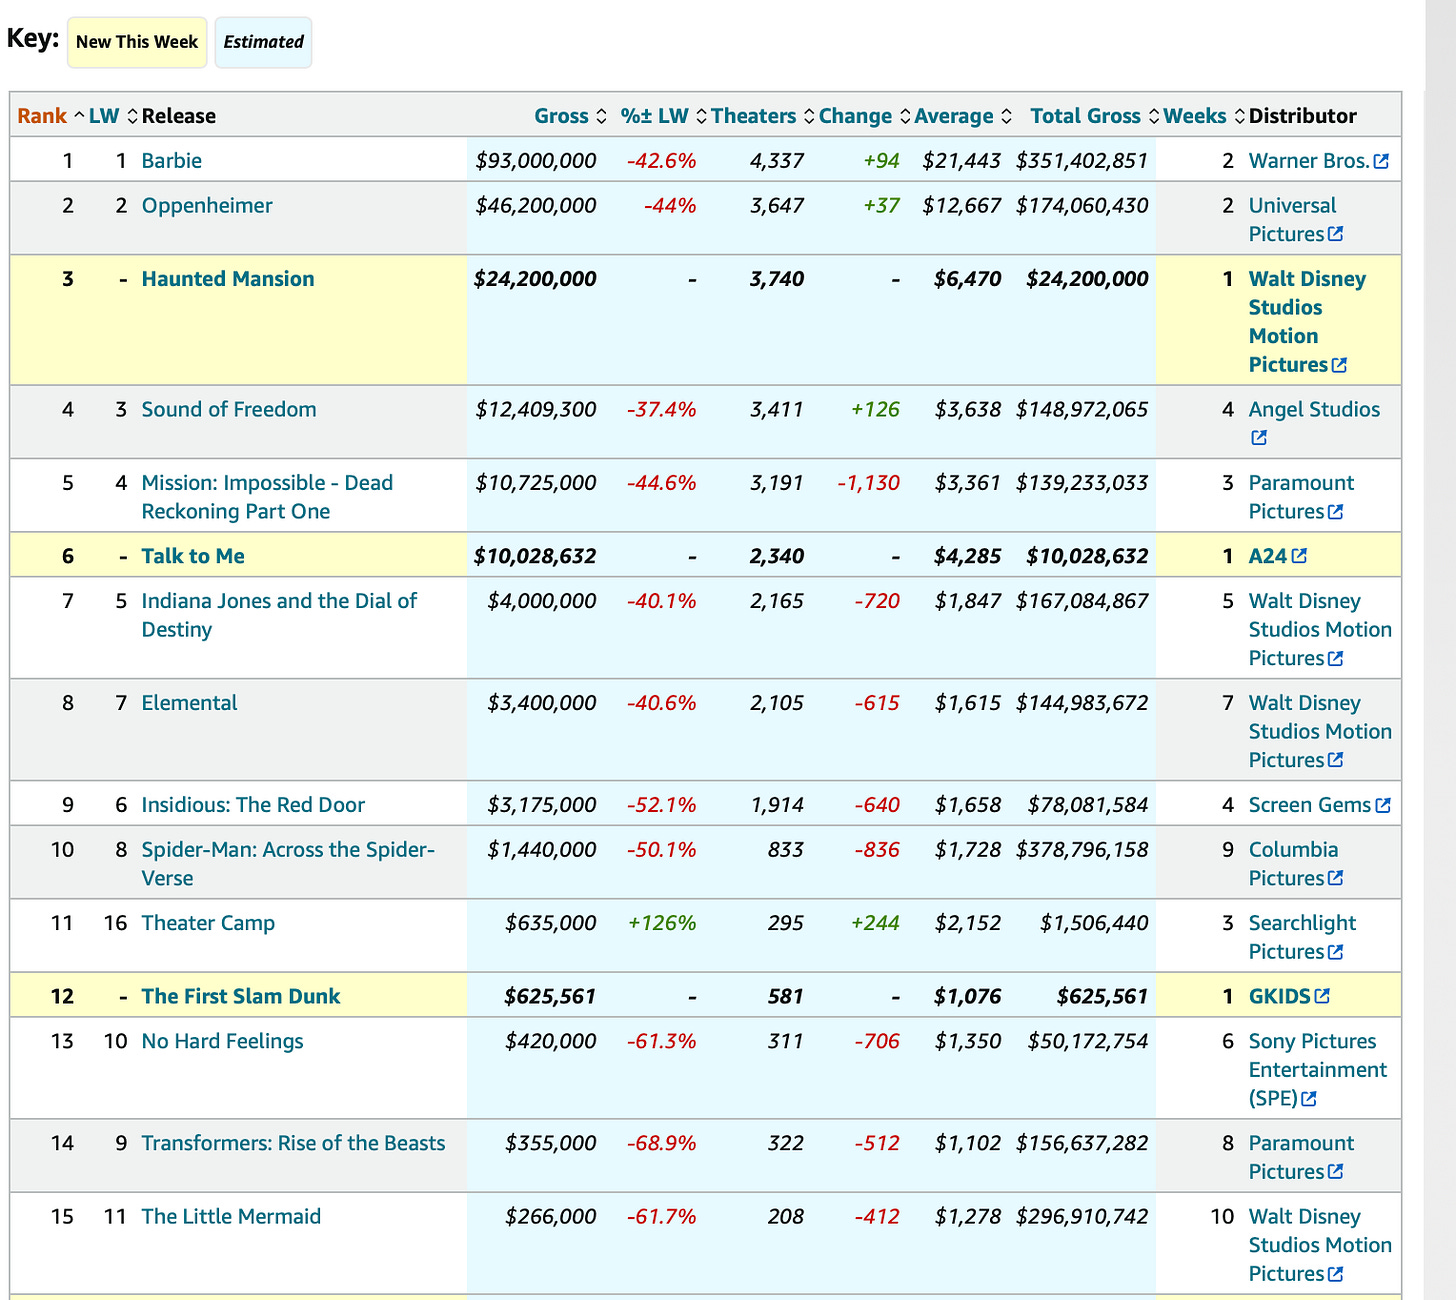Open Mission: Impossible - Dead Reckoning link
The width and height of the screenshot is (1456, 1300).
(x=267, y=497)
